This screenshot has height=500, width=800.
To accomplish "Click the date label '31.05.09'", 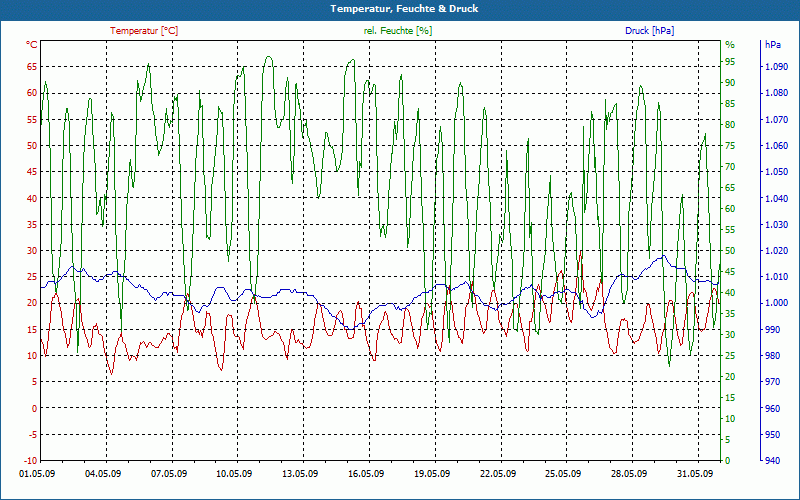I will point(695,473).
